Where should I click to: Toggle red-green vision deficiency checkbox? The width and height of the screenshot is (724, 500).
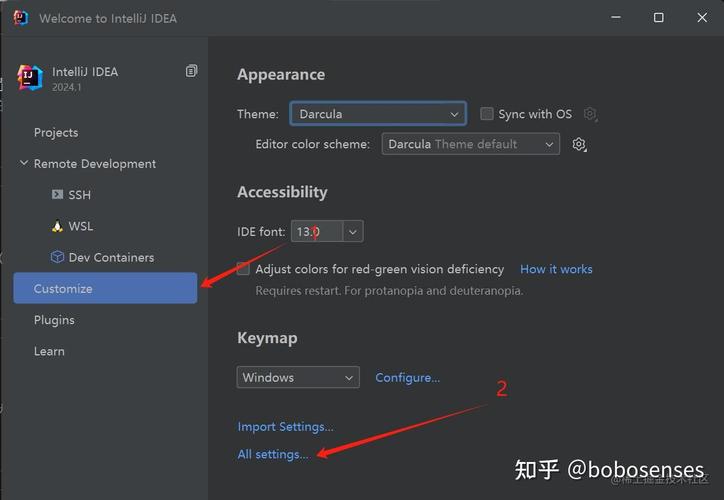[x=243, y=269]
